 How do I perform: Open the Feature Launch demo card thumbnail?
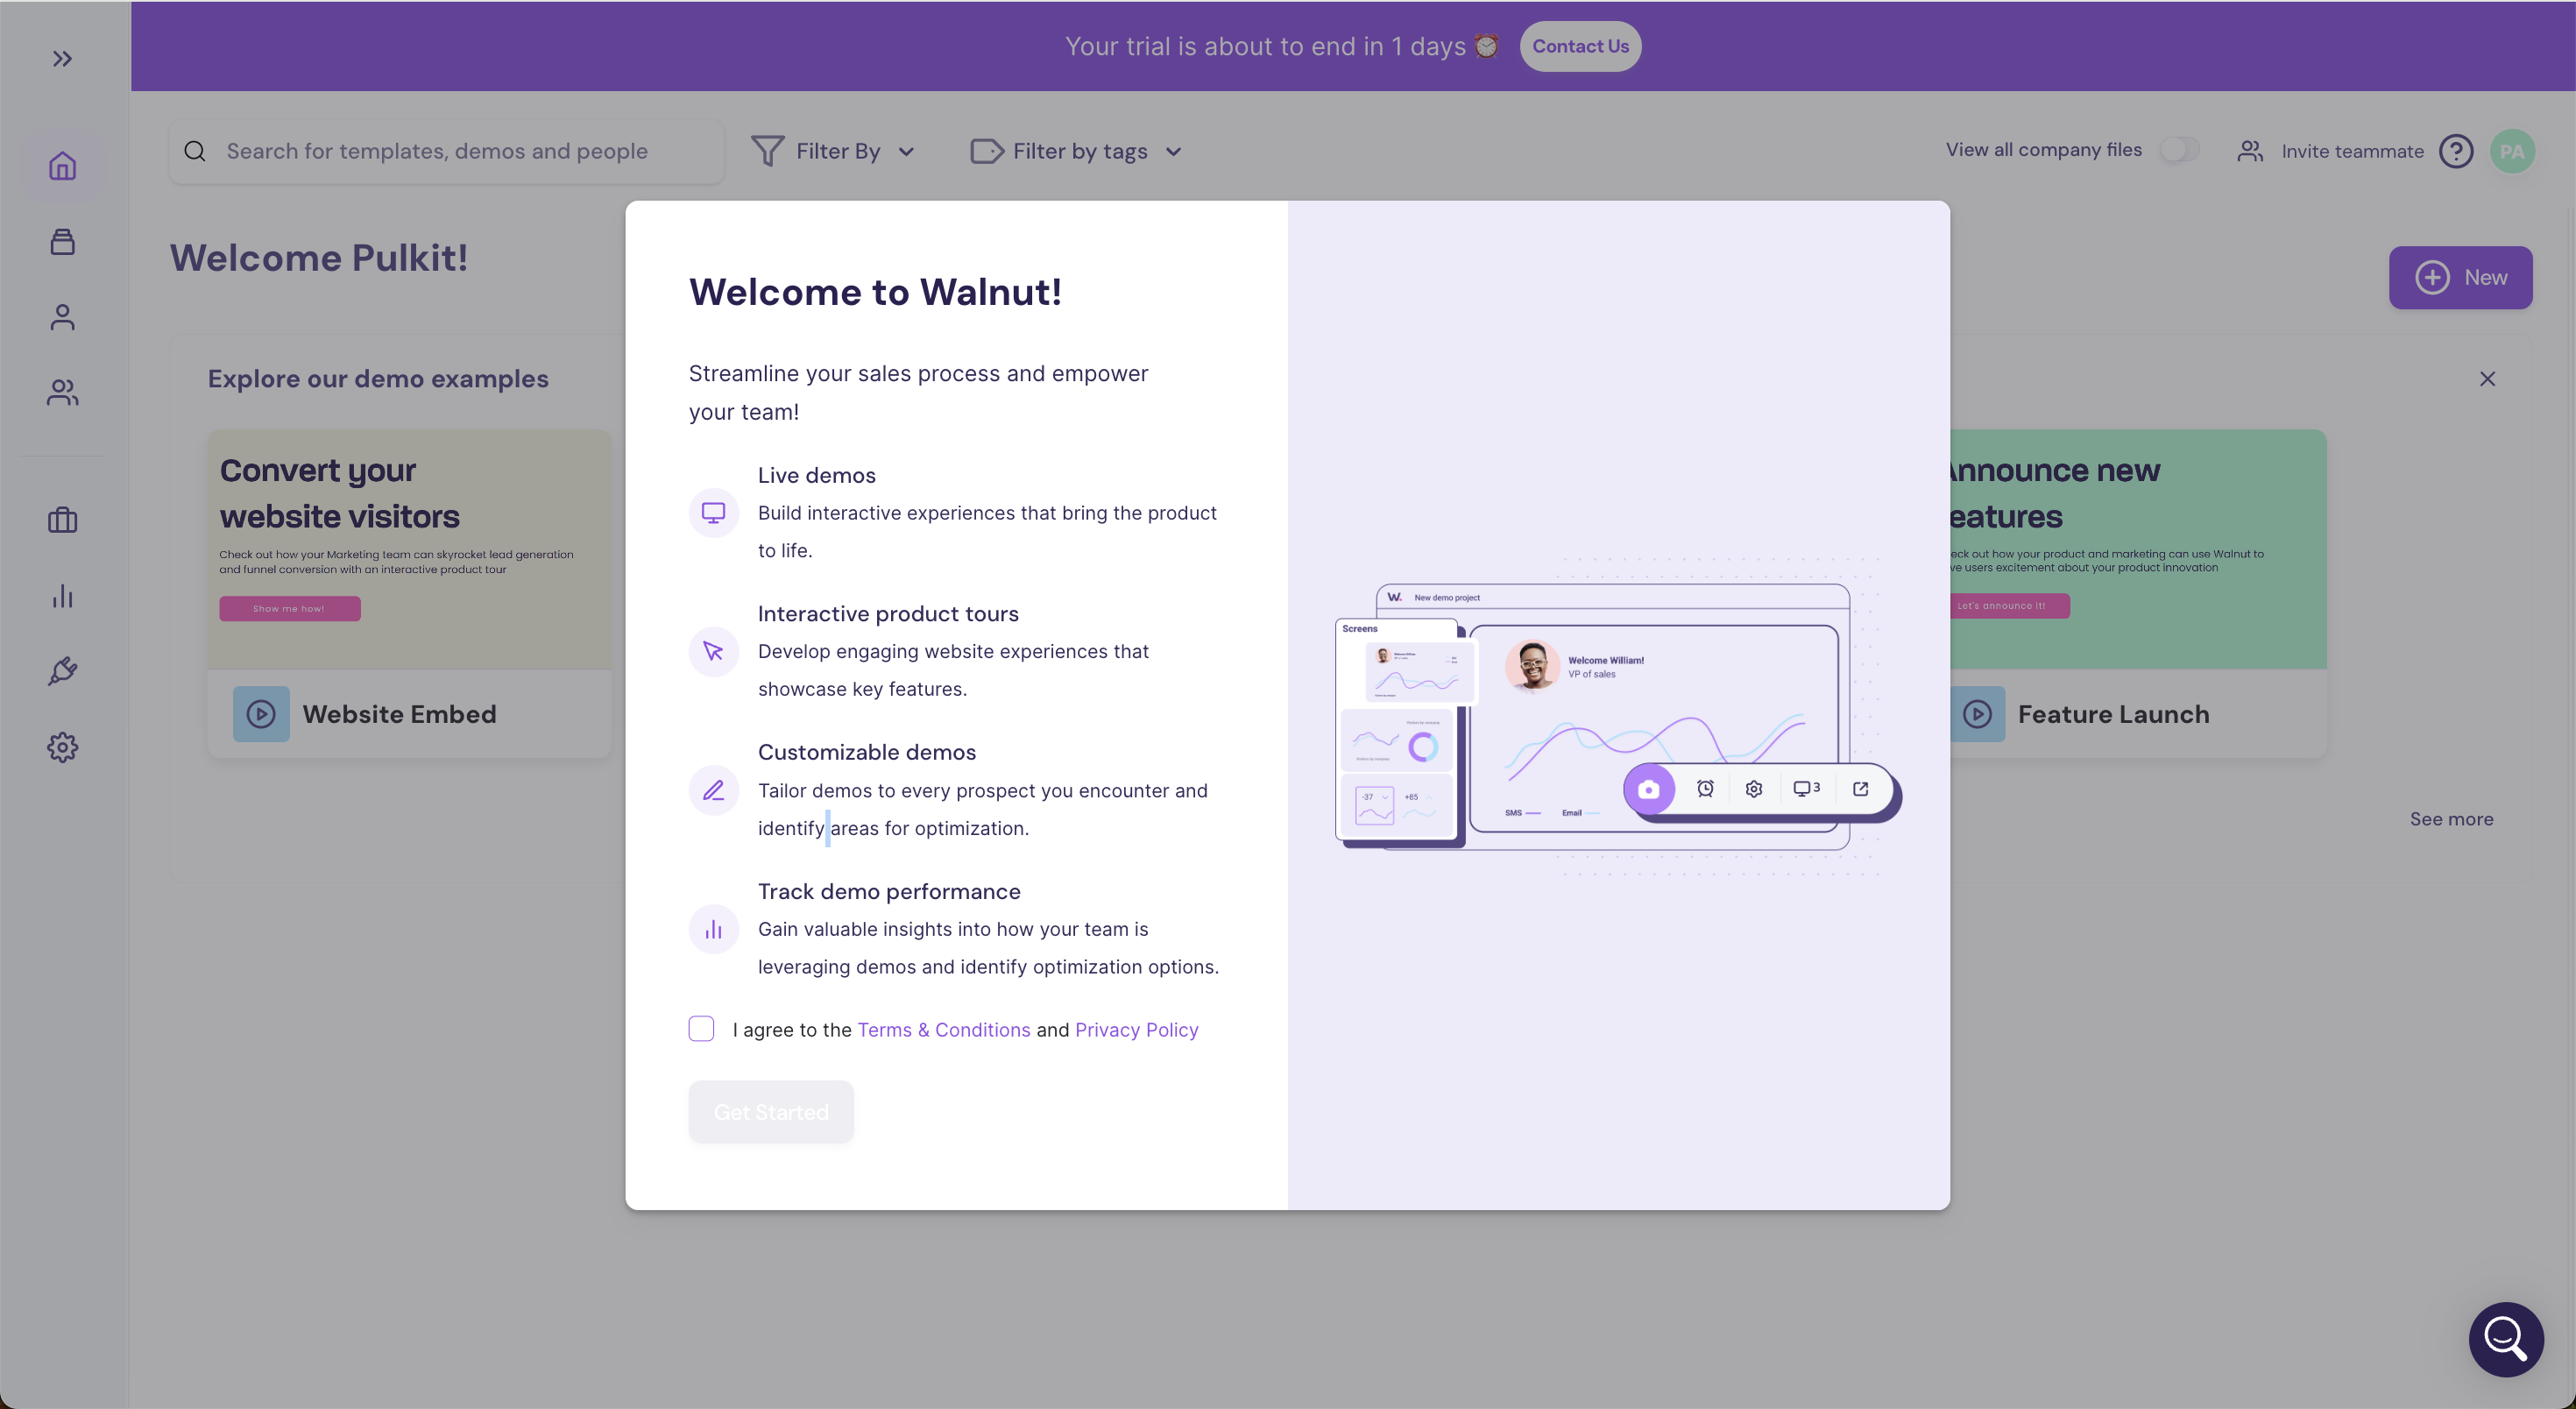point(2138,549)
